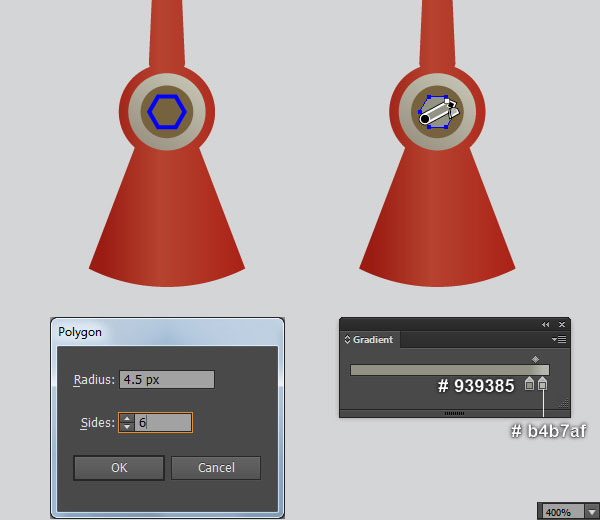Click the selected hexagon with gradient tool cursor
Viewport: 600px width, 520px height.
click(x=437, y=112)
